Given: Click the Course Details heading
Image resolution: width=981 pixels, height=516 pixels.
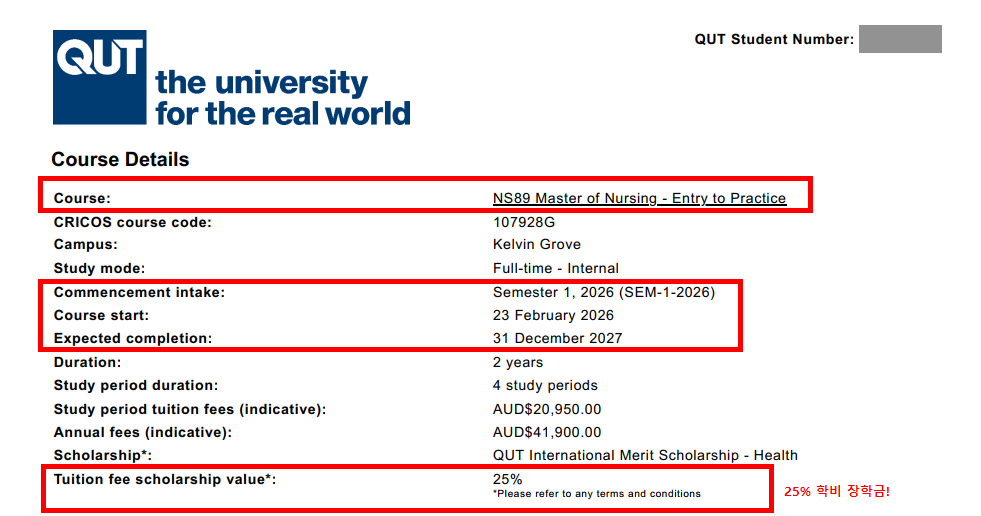Looking at the screenshot, I should [120, 160].
